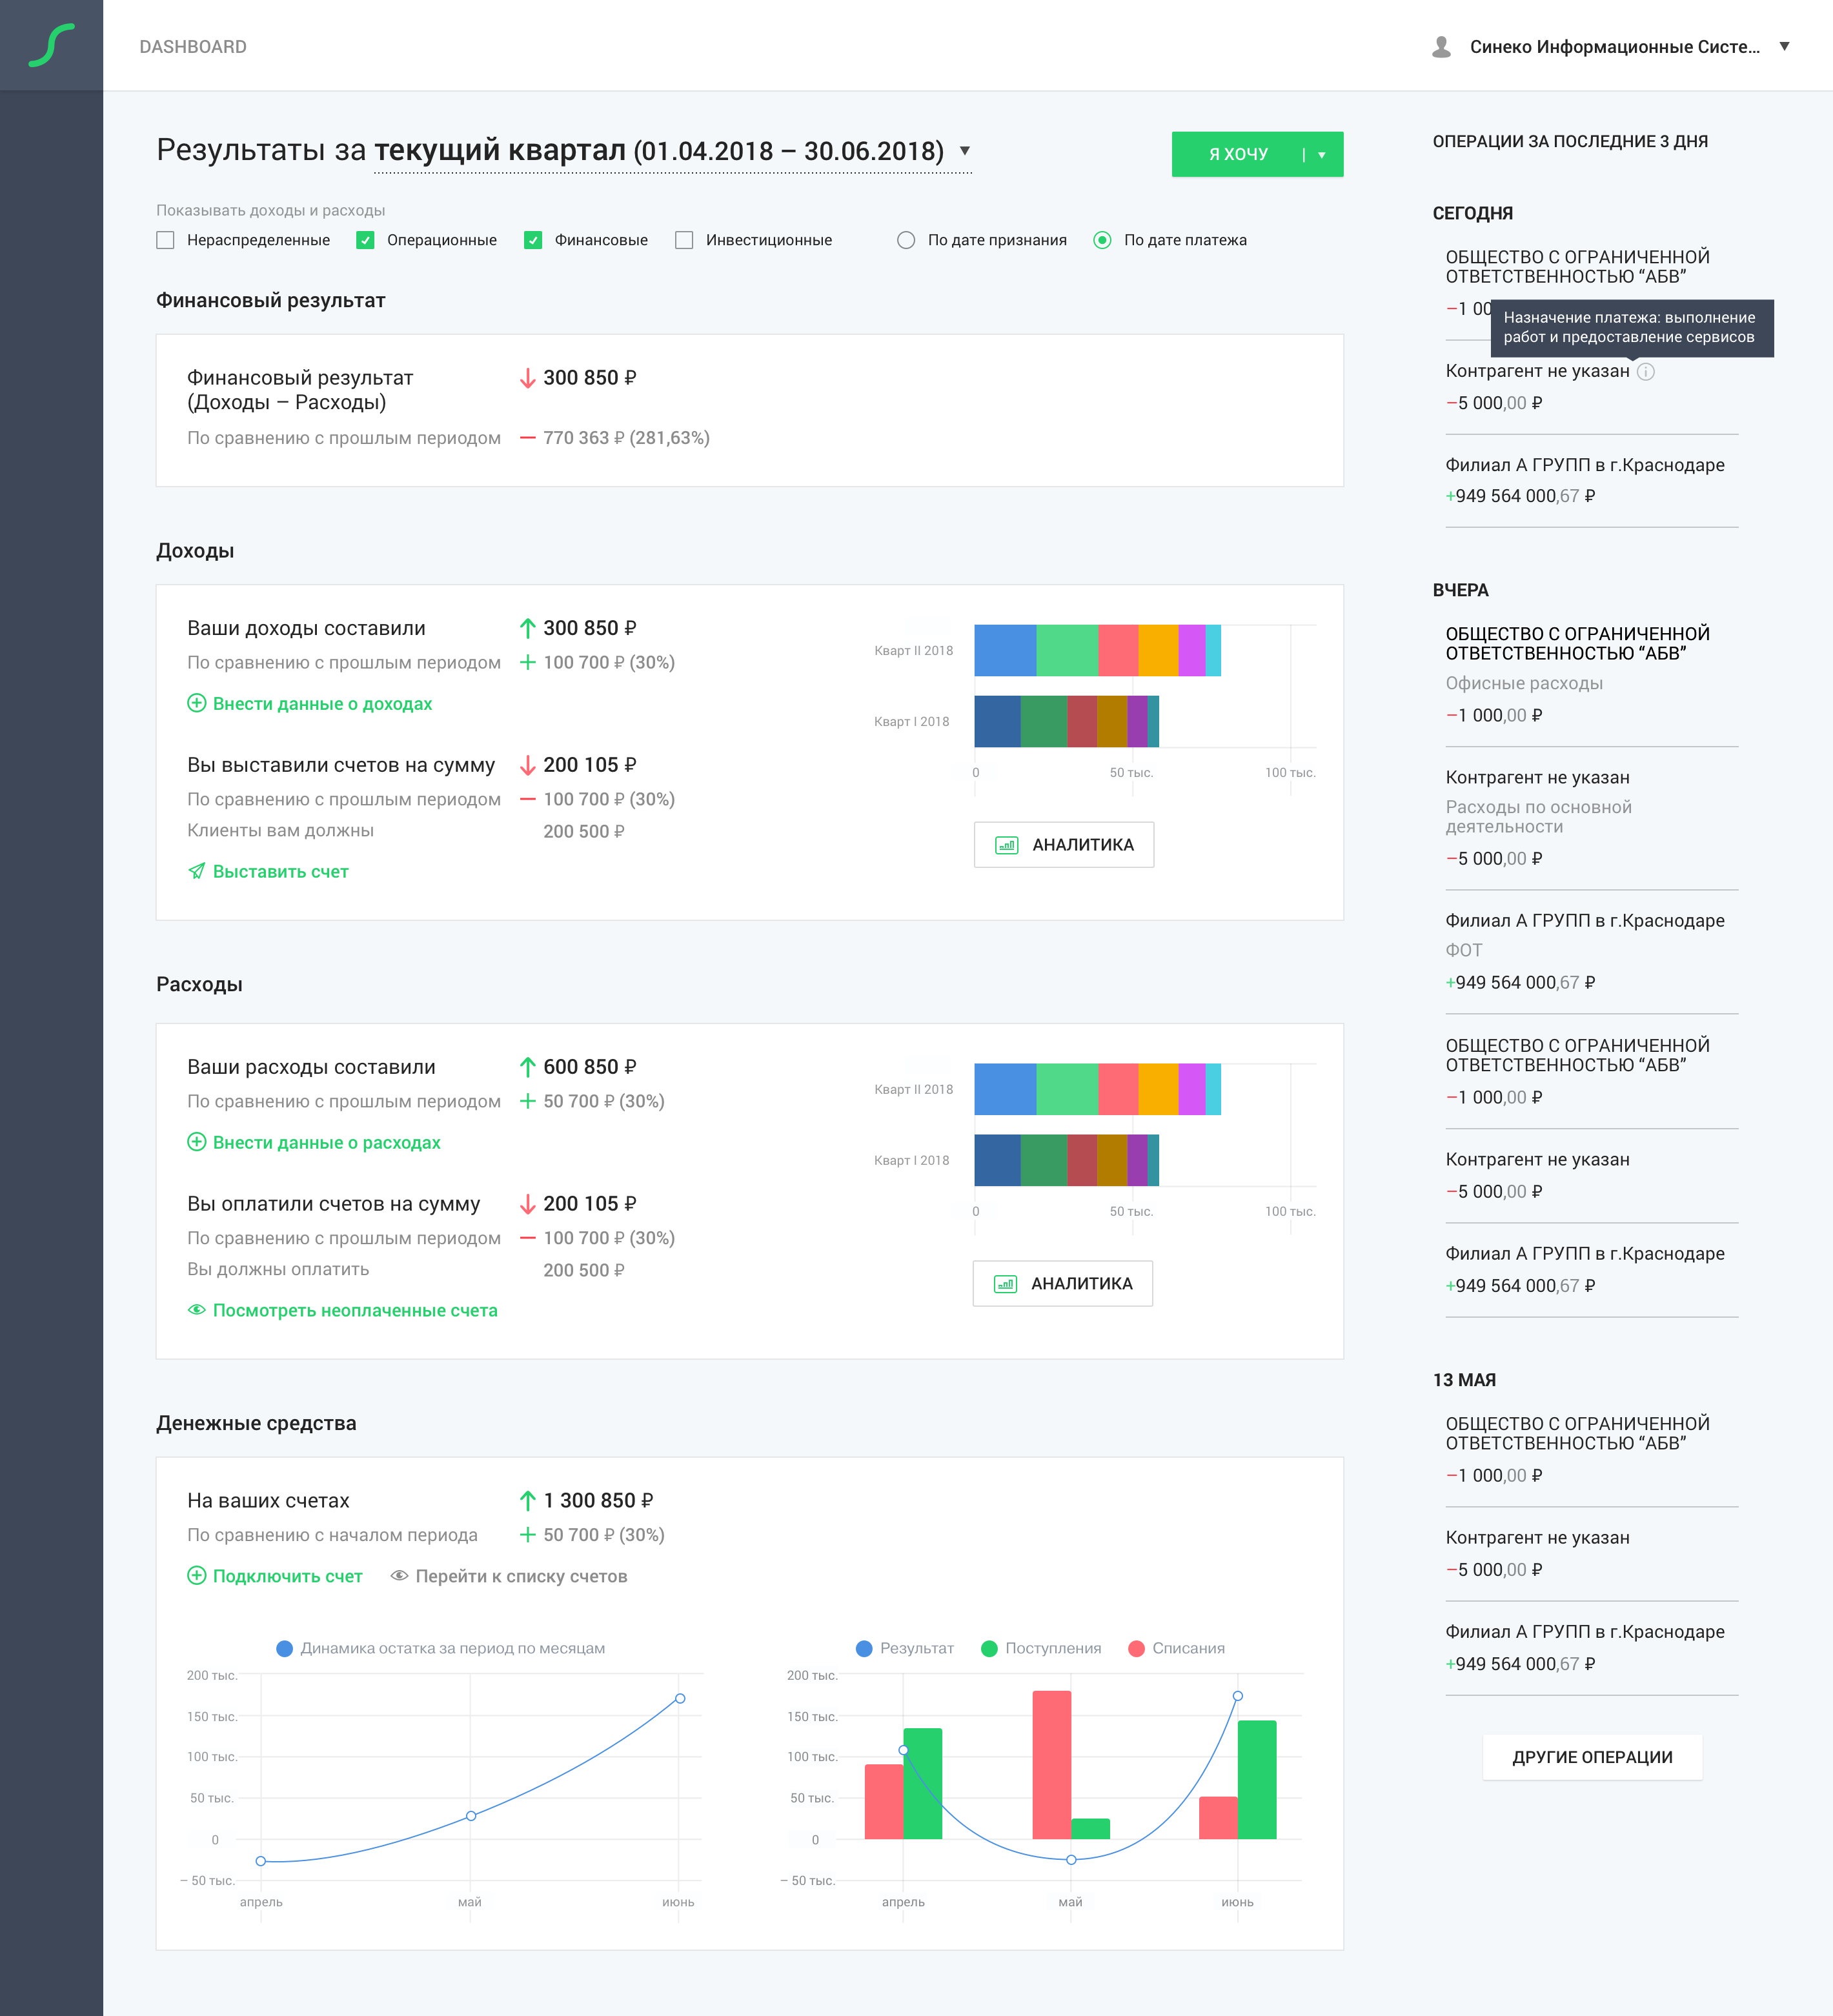The width and height of the screenshot is (1833, 2016).
Task: Click the plus icon by Внести данные о доходах
Action: tap(197, 703)
